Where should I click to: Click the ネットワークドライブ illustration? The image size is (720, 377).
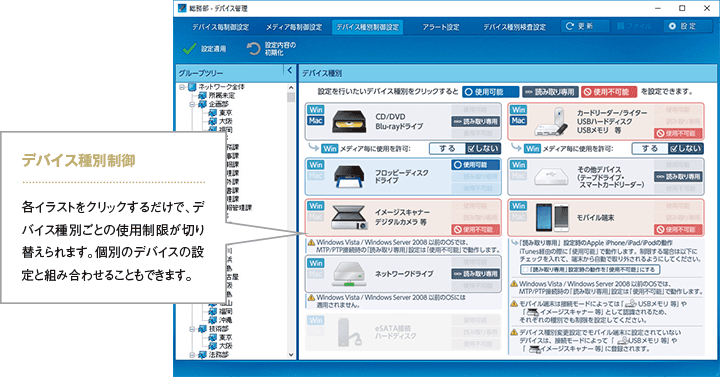click(349, 274)
